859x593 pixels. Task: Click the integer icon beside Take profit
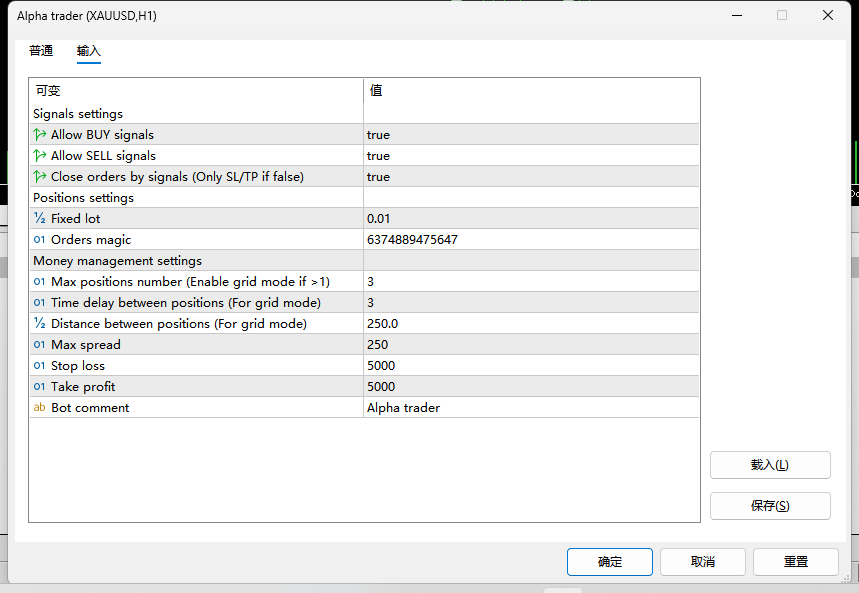[39, 386]
